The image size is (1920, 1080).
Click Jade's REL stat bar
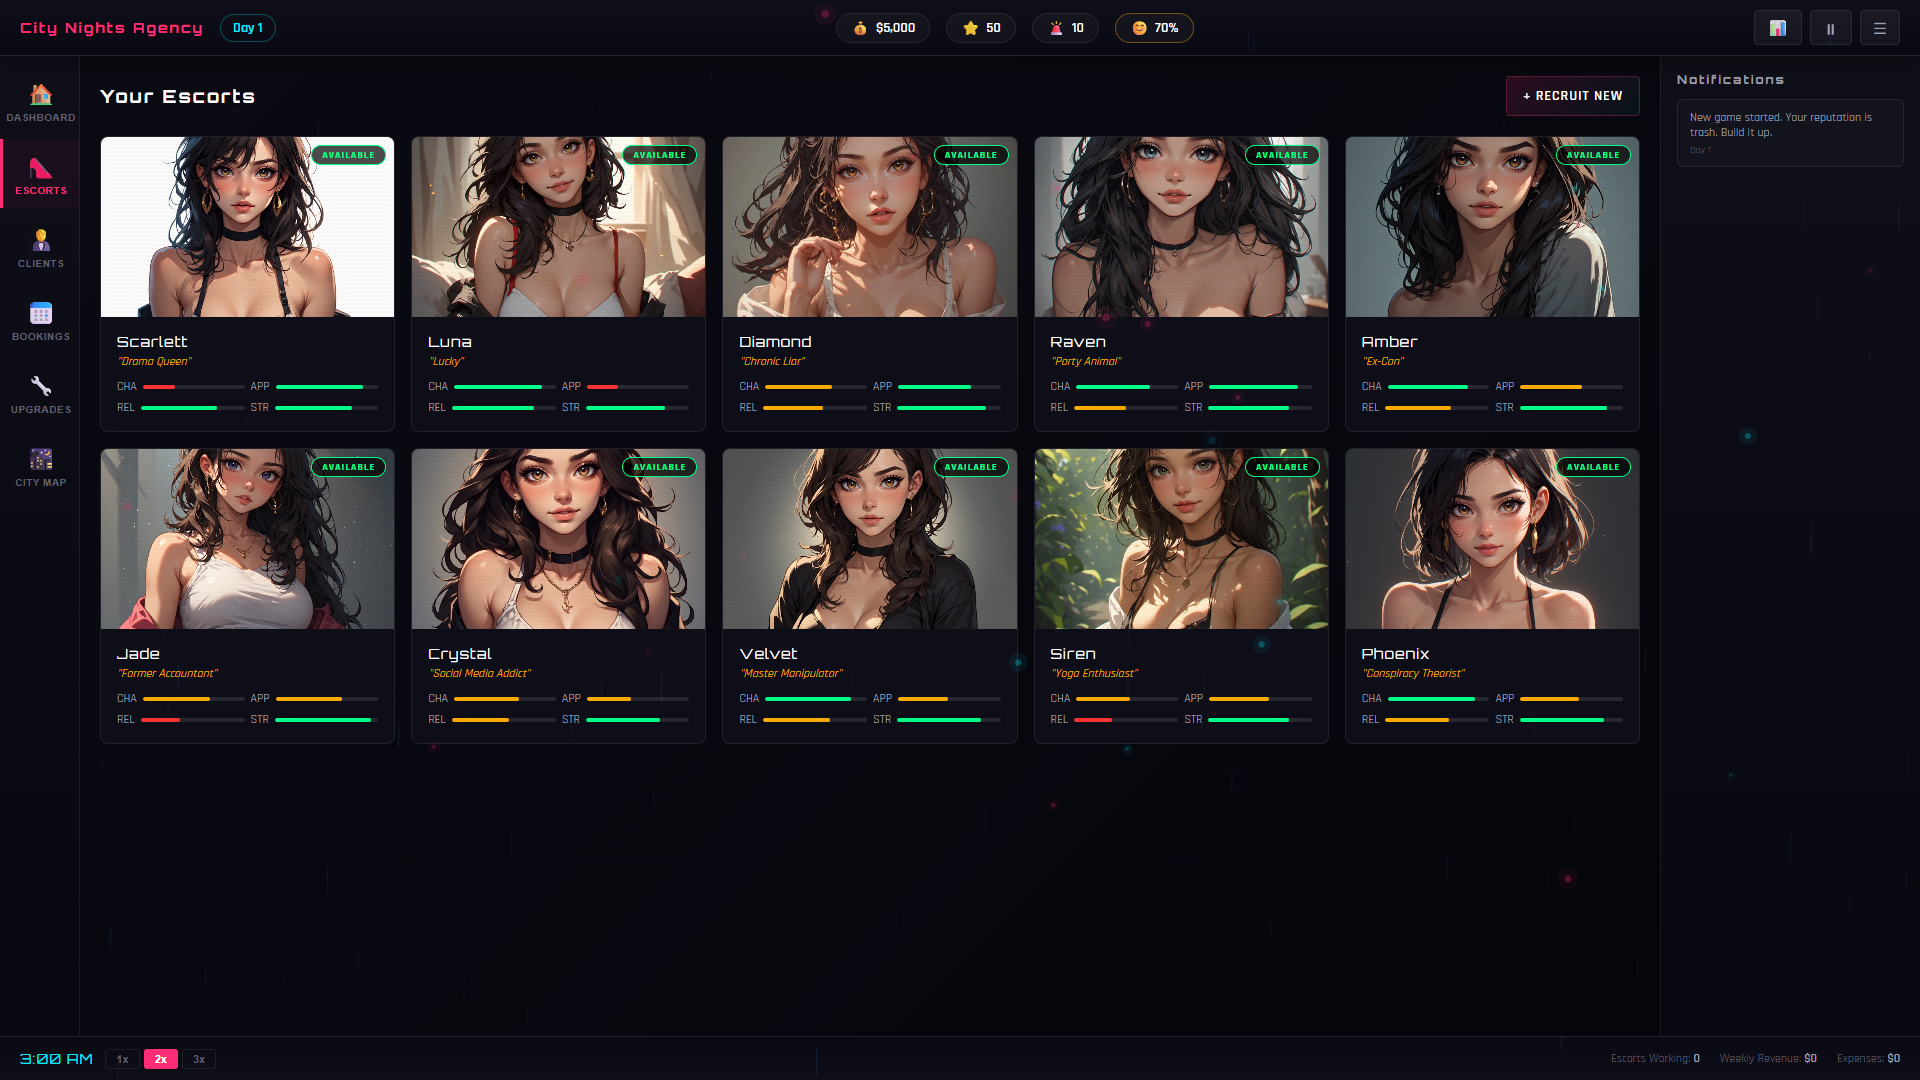click(x=193, y=720)
